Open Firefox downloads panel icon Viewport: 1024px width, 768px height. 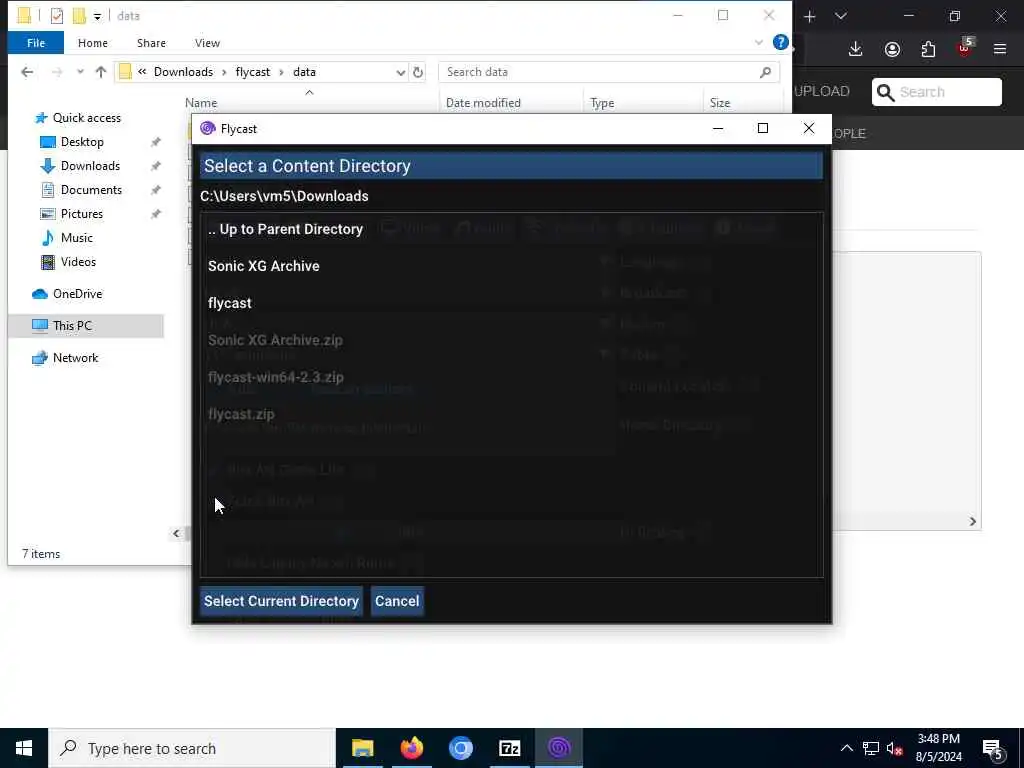(856, 49)
